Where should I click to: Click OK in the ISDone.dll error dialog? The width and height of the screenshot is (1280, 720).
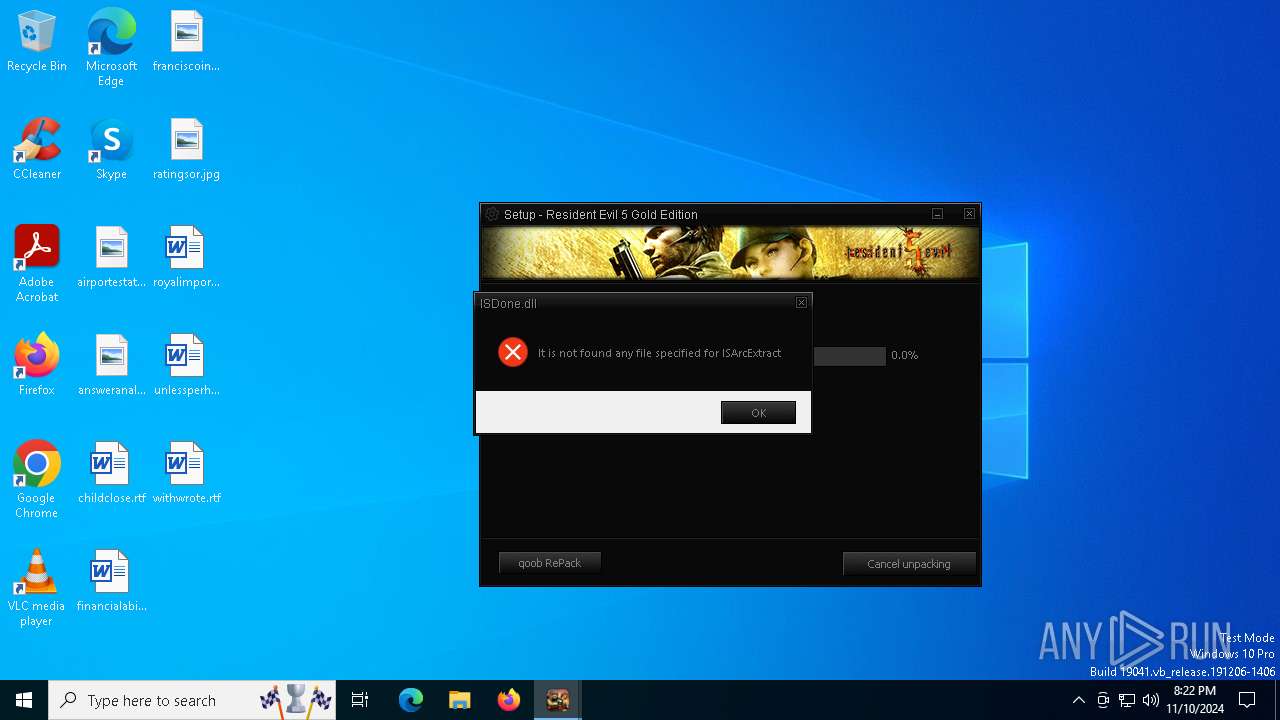tap(758, 413)
